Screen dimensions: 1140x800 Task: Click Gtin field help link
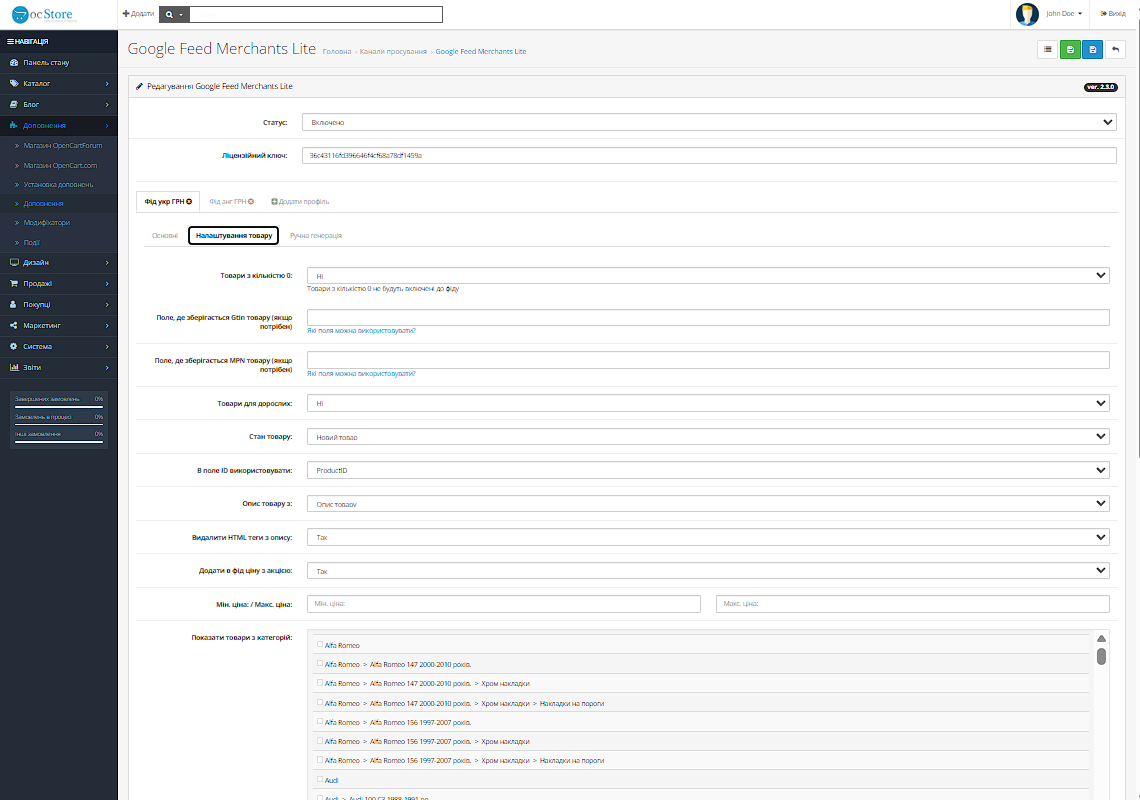tap(361, 330)
